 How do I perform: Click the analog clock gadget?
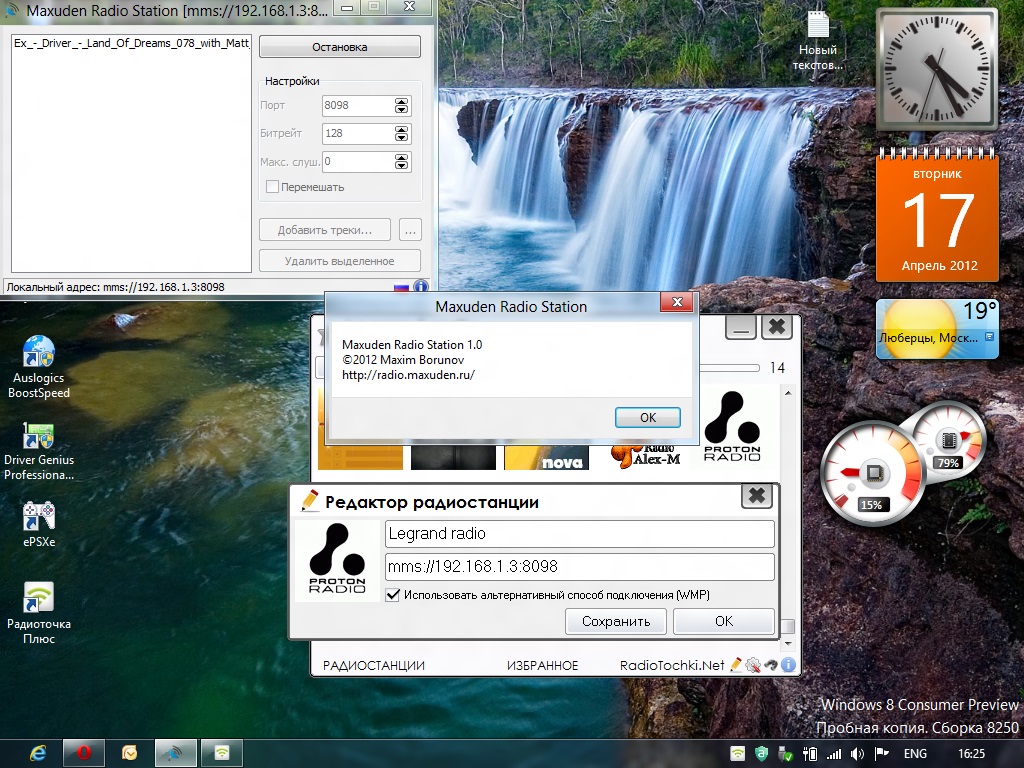937,69
